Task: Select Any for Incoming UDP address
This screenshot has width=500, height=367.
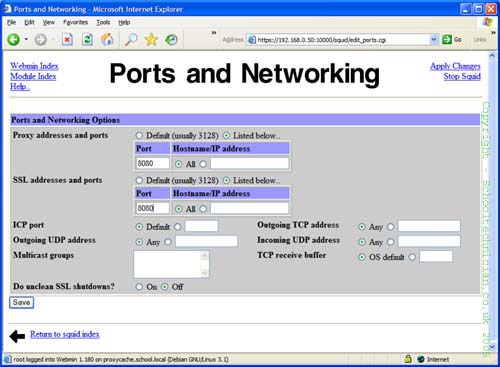Action: [362, 242]
